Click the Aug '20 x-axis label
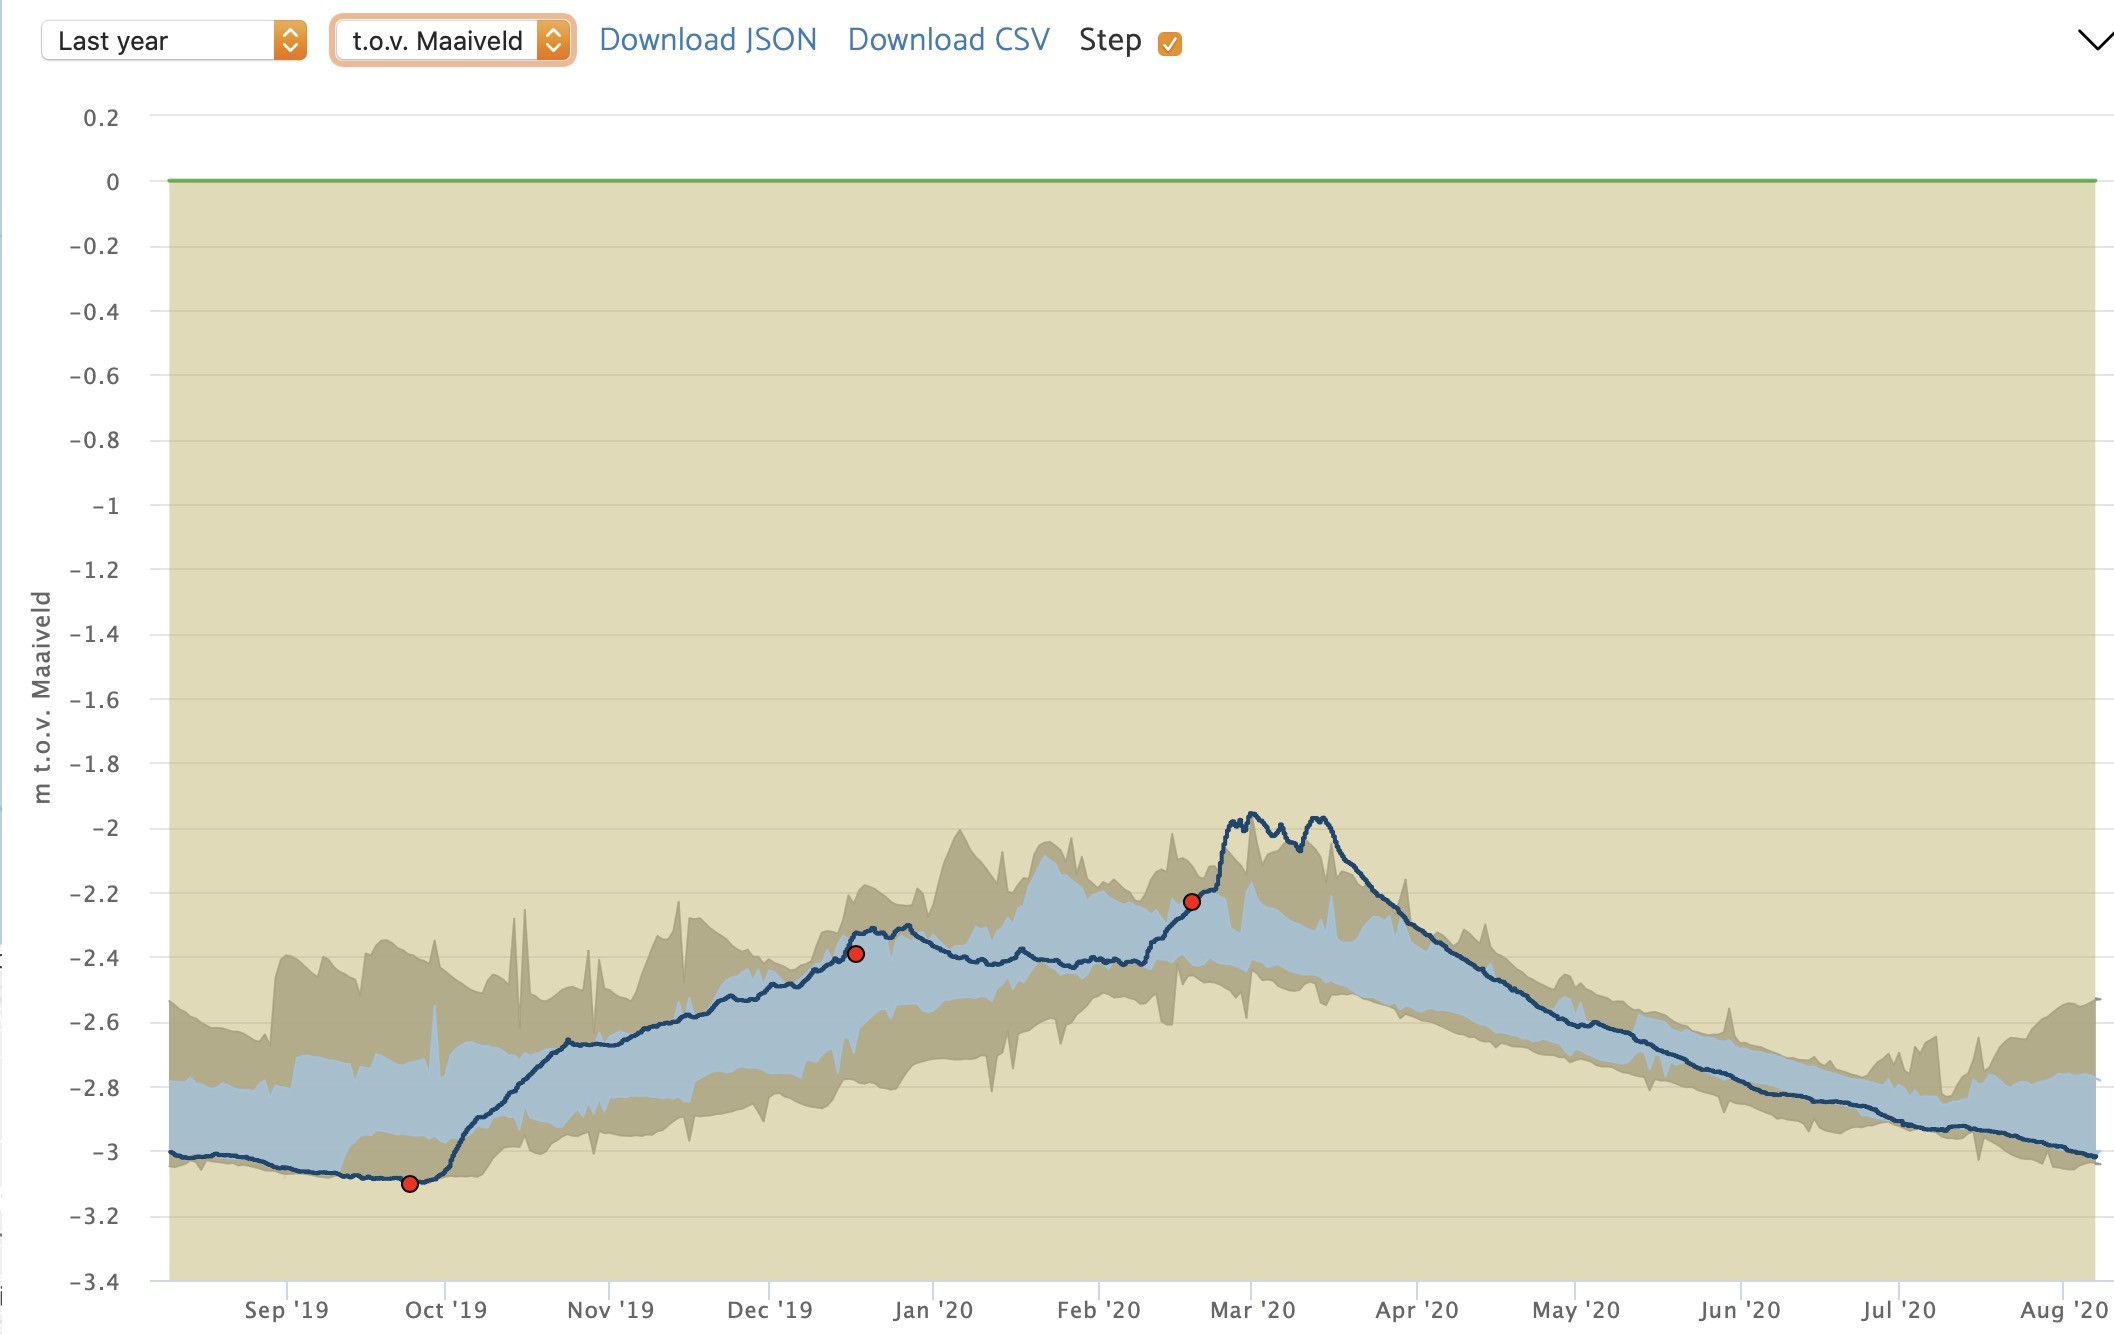Viewport: 2114px width, 1334px height. [2063, 1310]
